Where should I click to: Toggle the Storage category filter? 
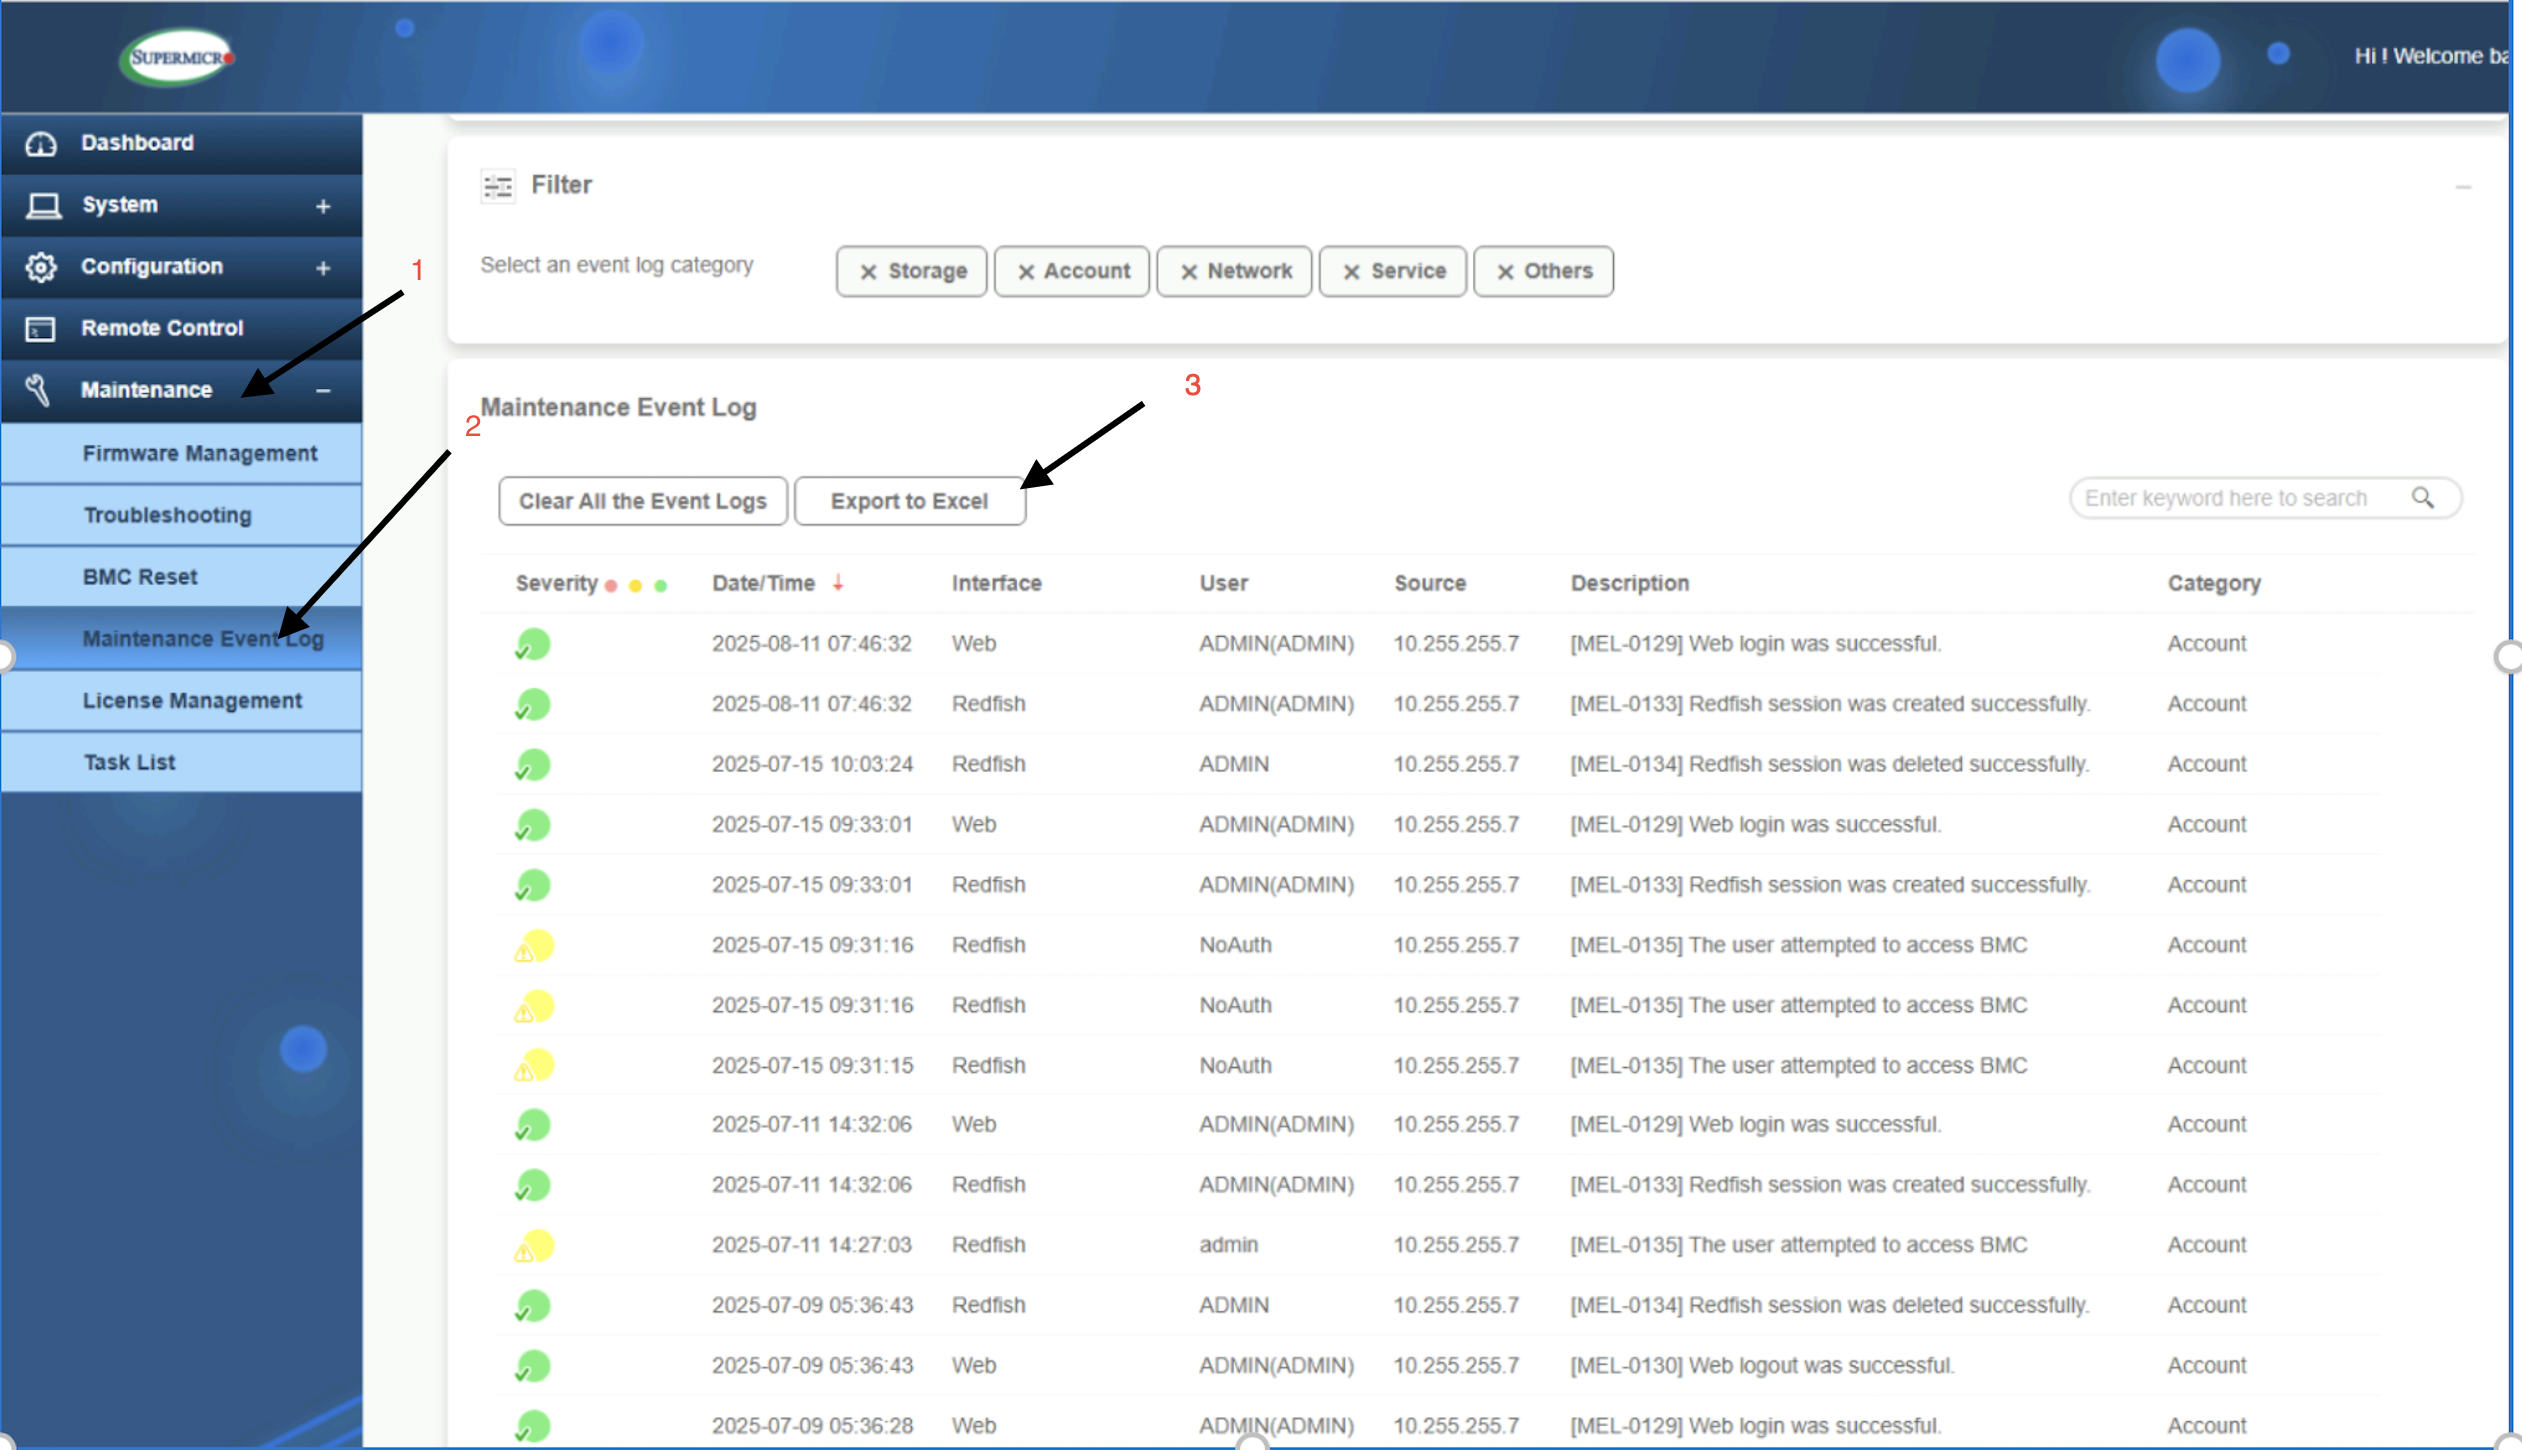click(x=911, y=271)
